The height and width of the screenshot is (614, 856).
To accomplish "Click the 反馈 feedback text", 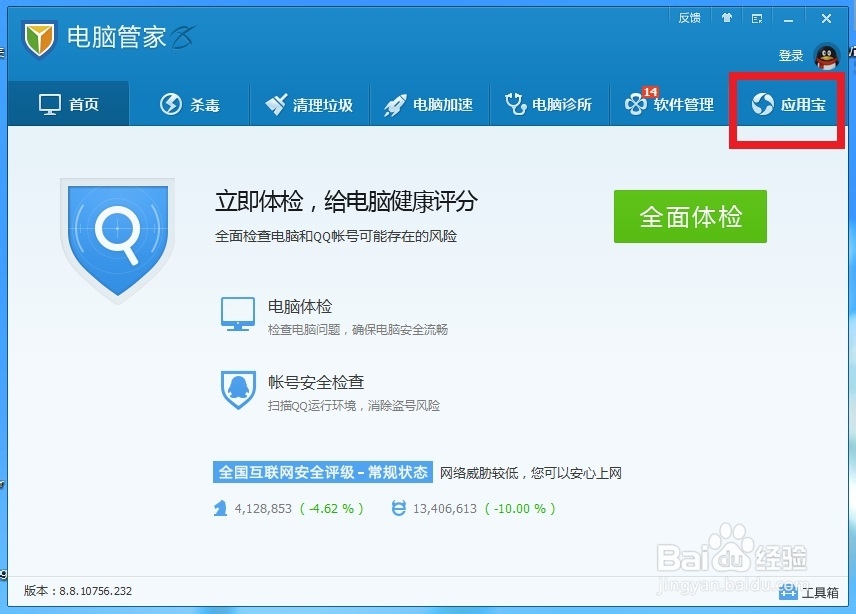I will [x=688, y=16].
